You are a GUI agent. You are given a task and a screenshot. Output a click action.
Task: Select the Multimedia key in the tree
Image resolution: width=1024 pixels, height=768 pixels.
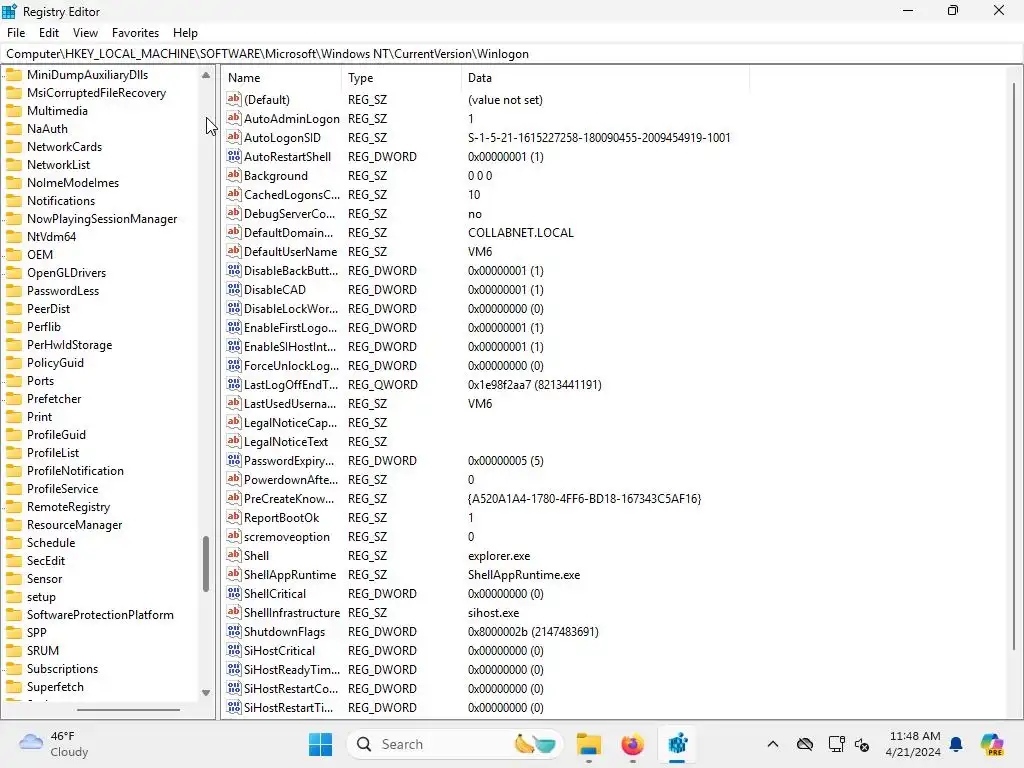[x=57, y=111]
